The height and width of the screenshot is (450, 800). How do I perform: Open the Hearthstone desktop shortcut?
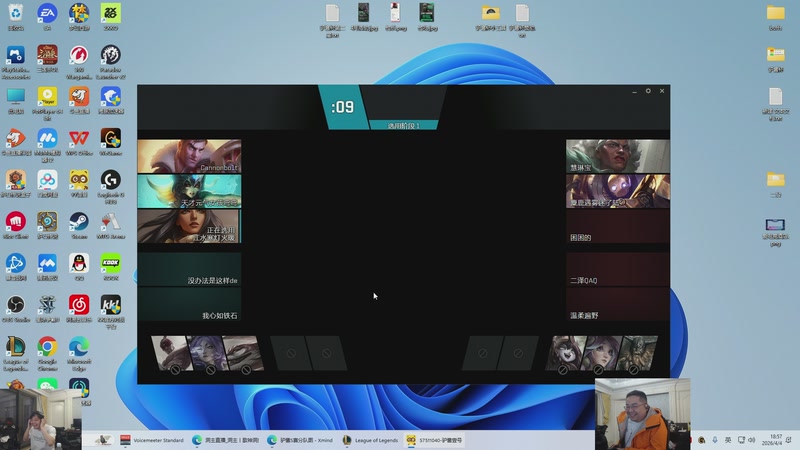(47, 225)
